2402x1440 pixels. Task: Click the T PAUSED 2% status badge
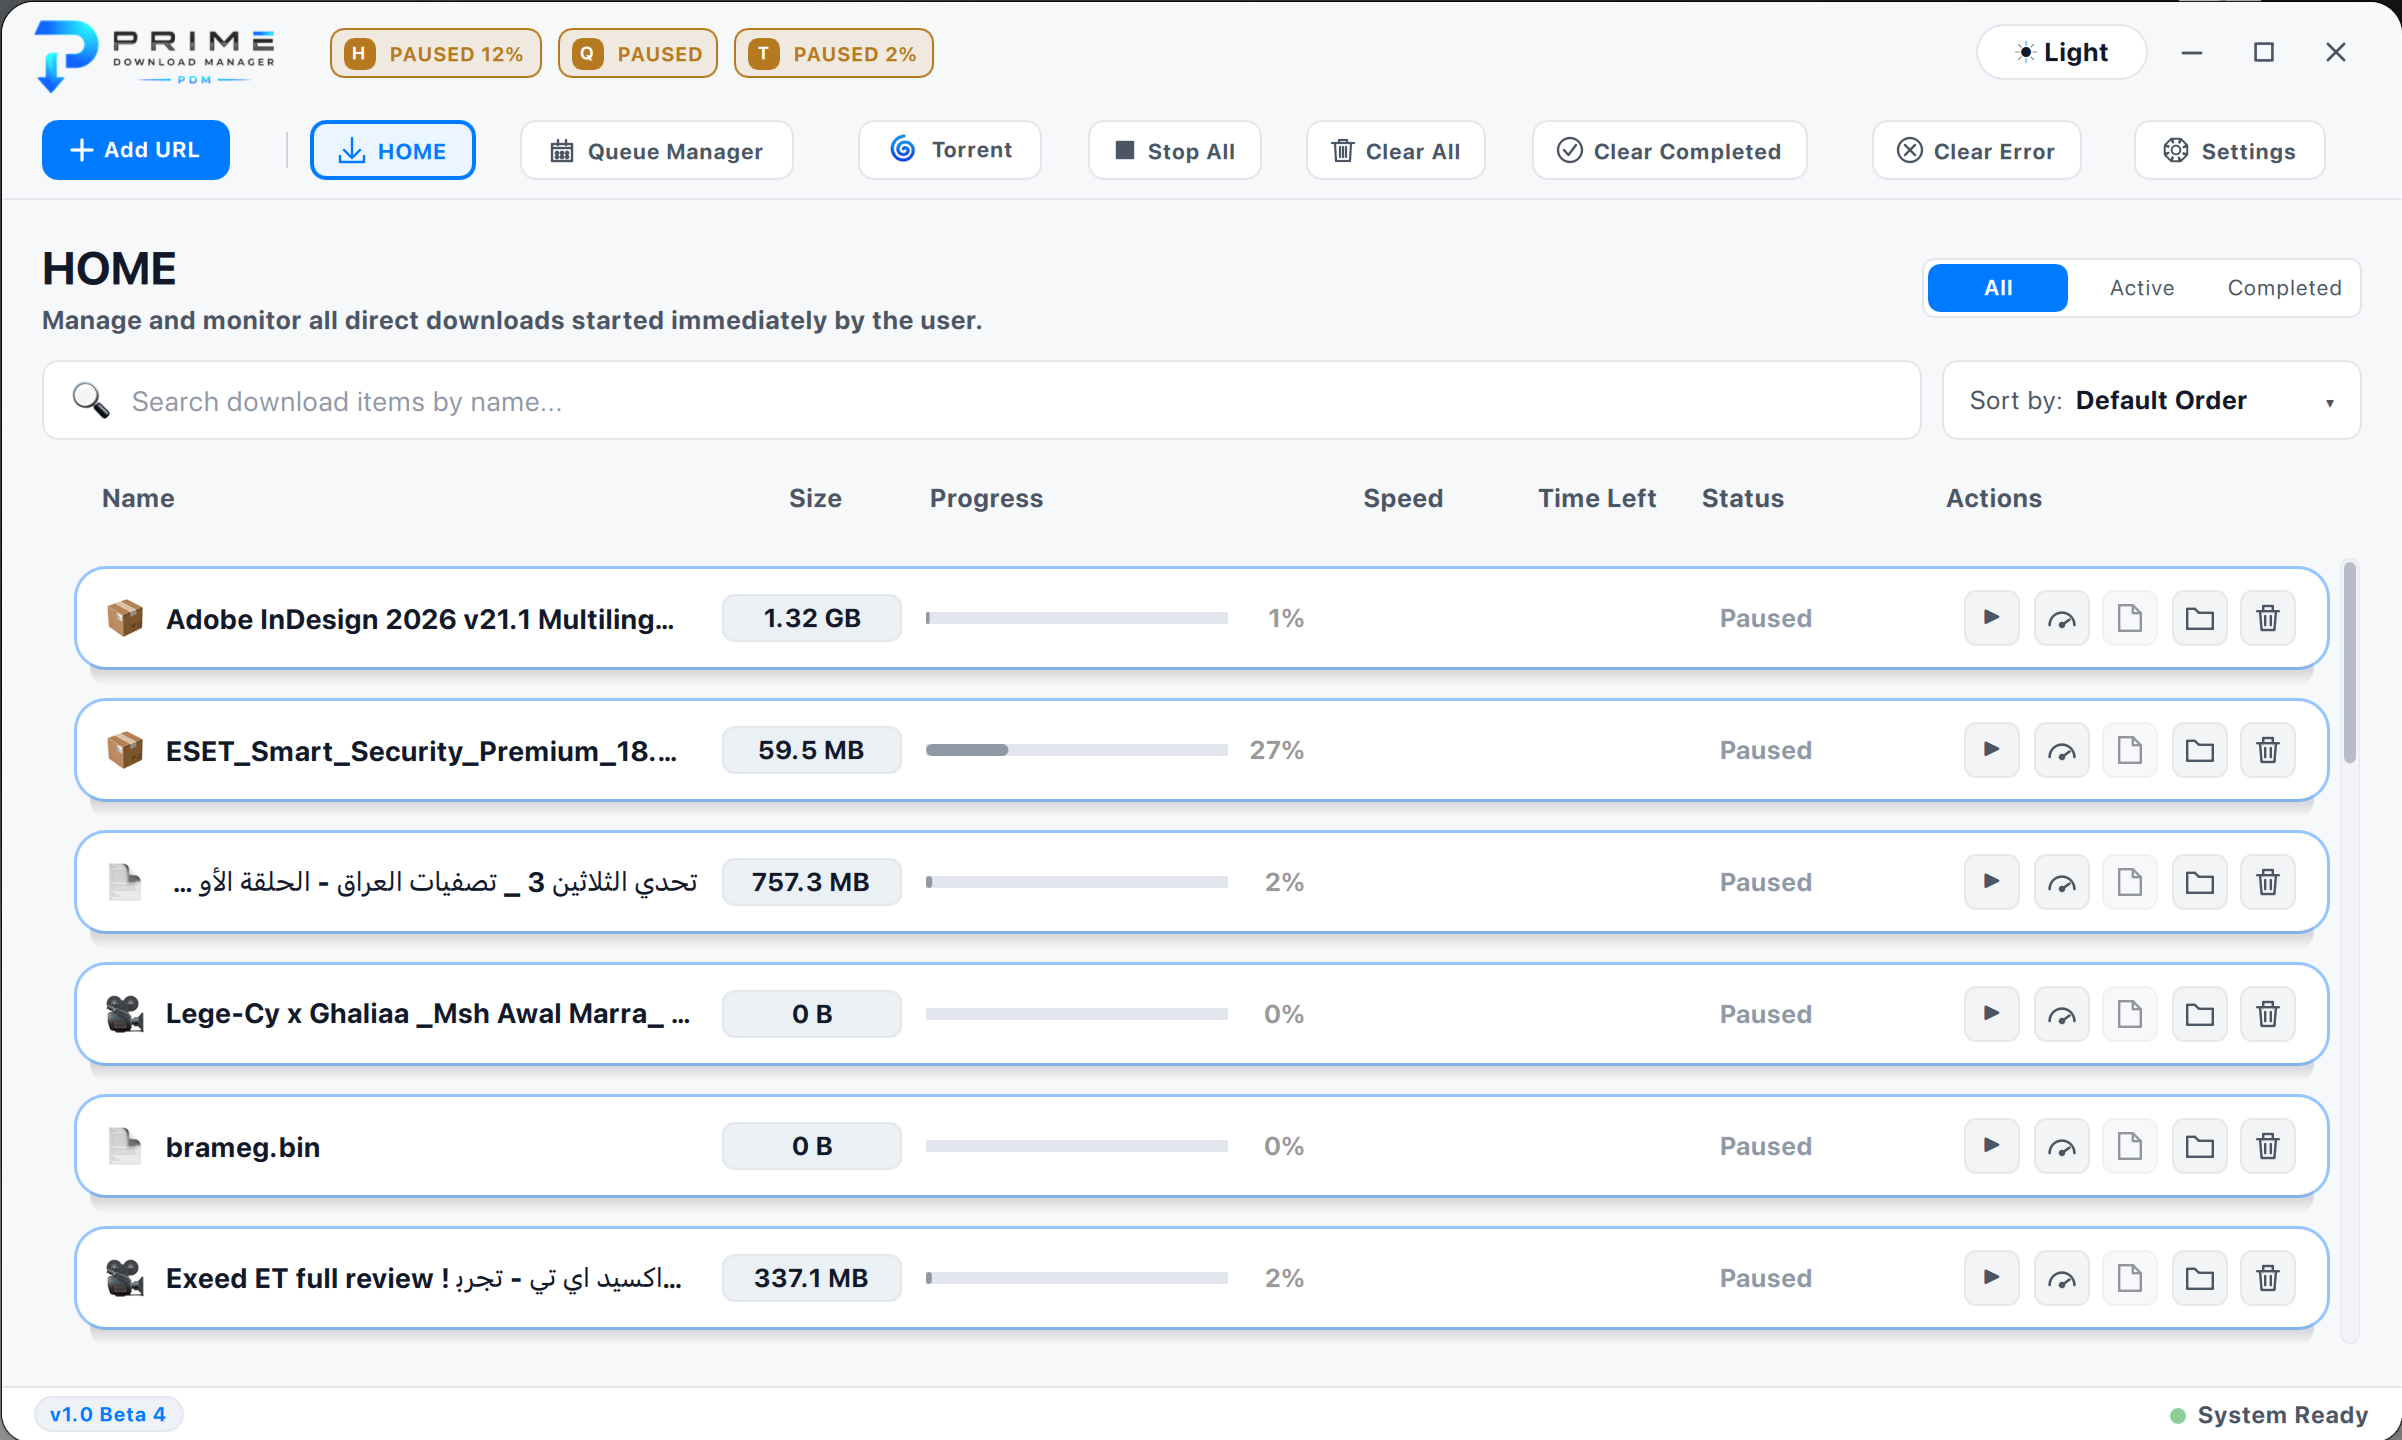coord(833,53)
